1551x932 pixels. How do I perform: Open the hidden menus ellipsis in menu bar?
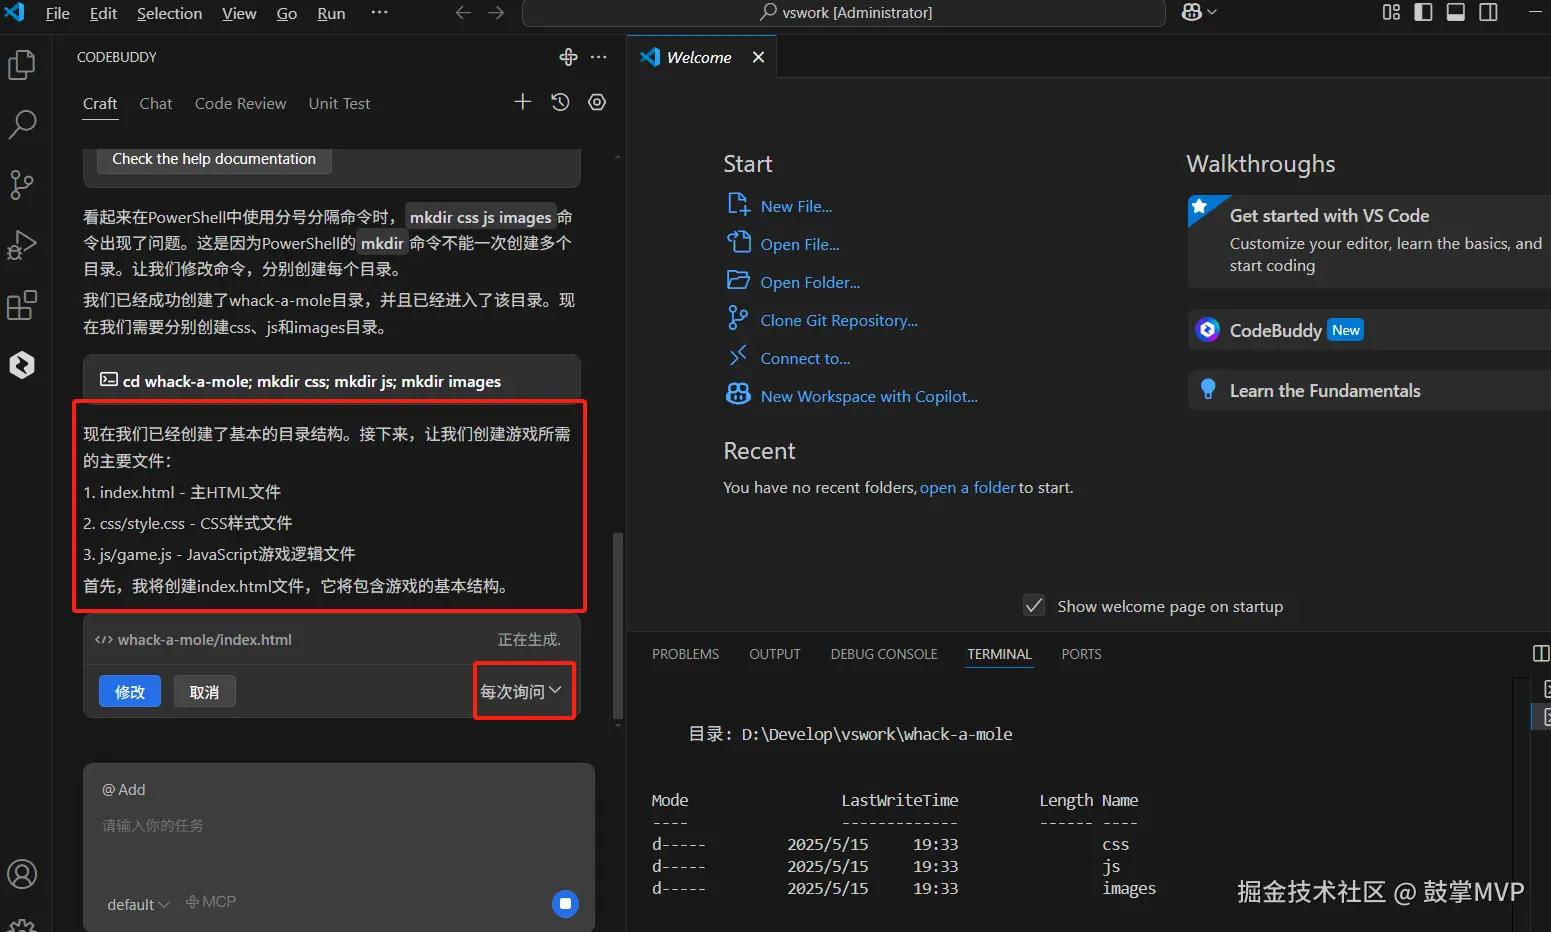point(379,13)
